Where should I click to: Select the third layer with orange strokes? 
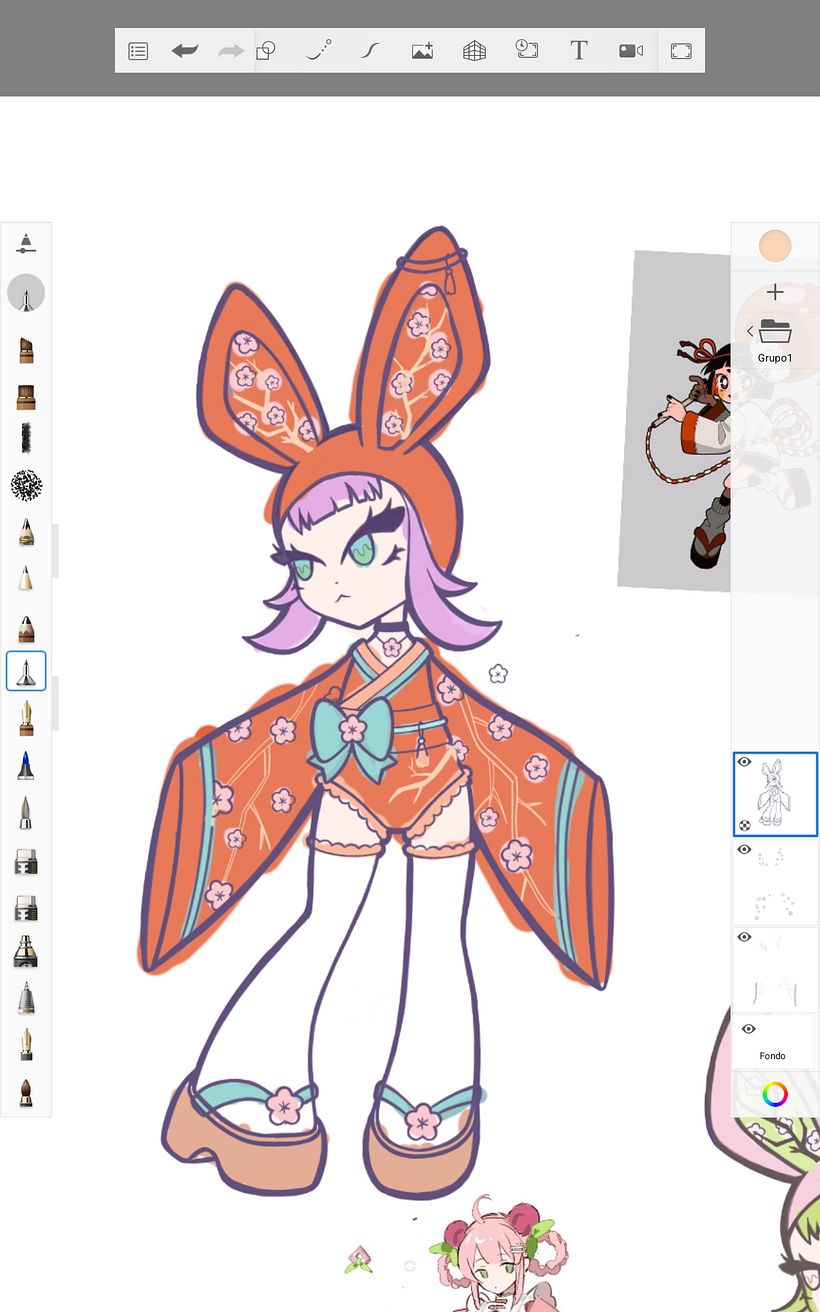(x=775, y=971)
